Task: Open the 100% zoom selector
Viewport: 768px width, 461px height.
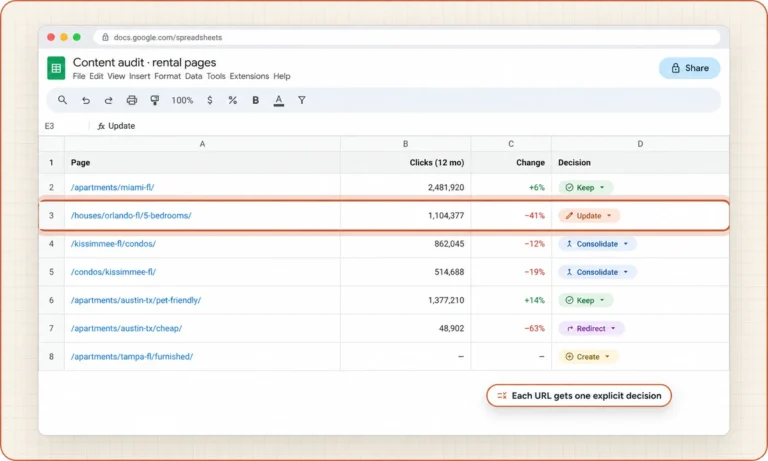Action: (x=182, y=100)
